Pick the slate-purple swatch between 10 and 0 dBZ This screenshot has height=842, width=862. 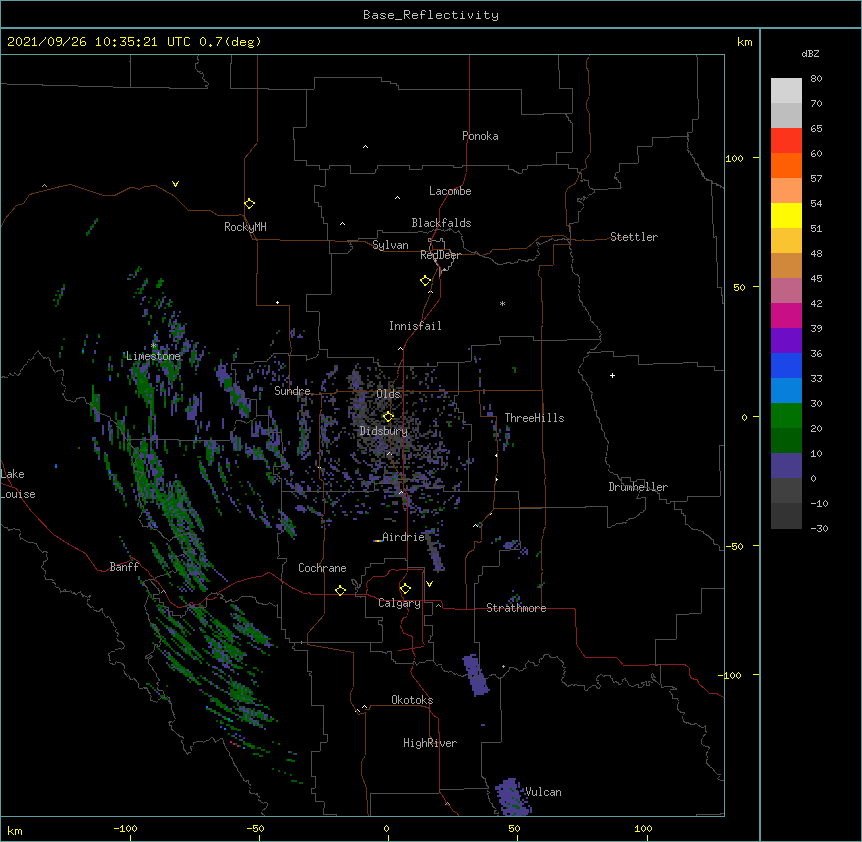point(786,466)
